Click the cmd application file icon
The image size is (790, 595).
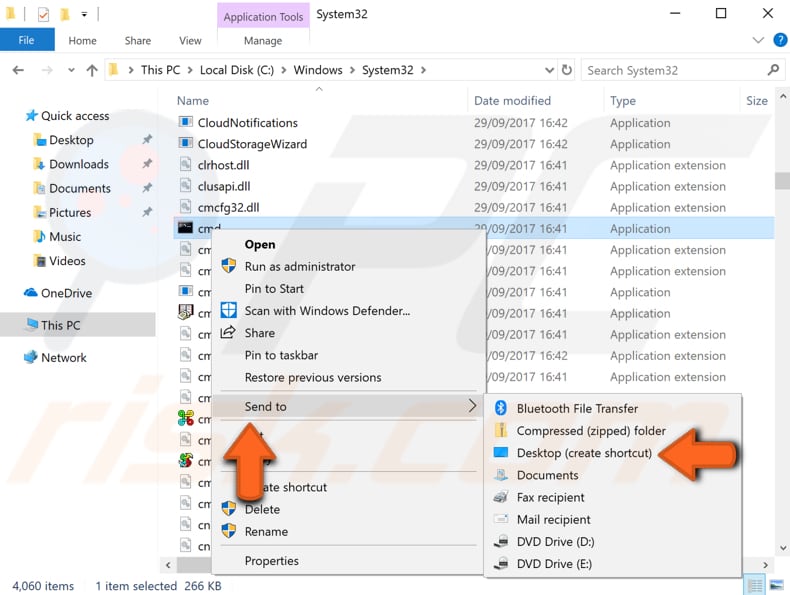click(x=185, y=228)
